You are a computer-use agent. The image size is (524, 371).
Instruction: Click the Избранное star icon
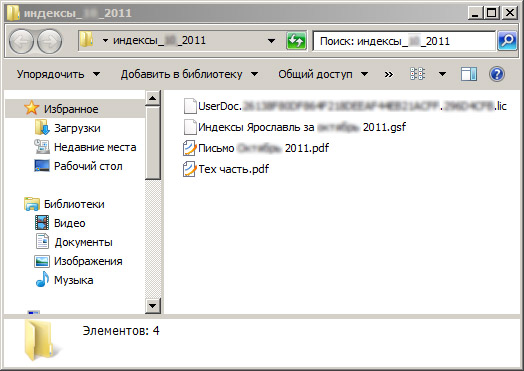(31, 108)
